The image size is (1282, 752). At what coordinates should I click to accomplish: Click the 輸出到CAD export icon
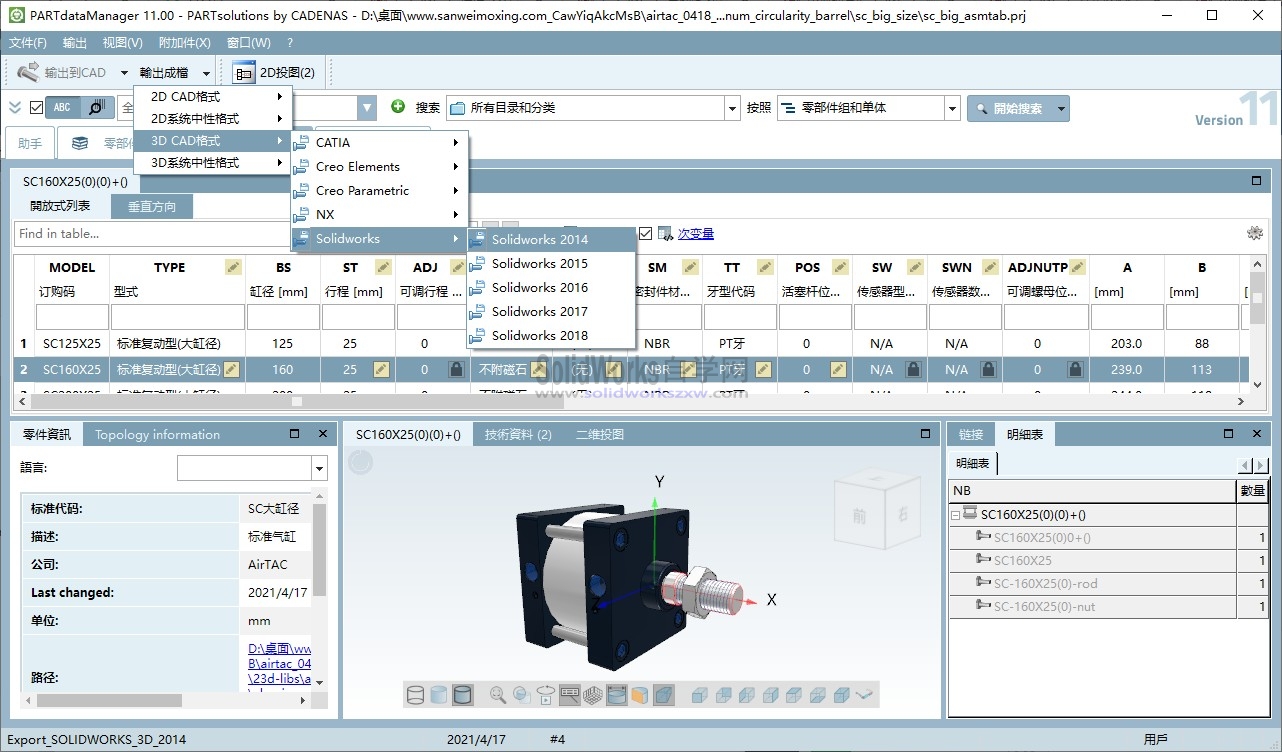(x=27, y=71)
